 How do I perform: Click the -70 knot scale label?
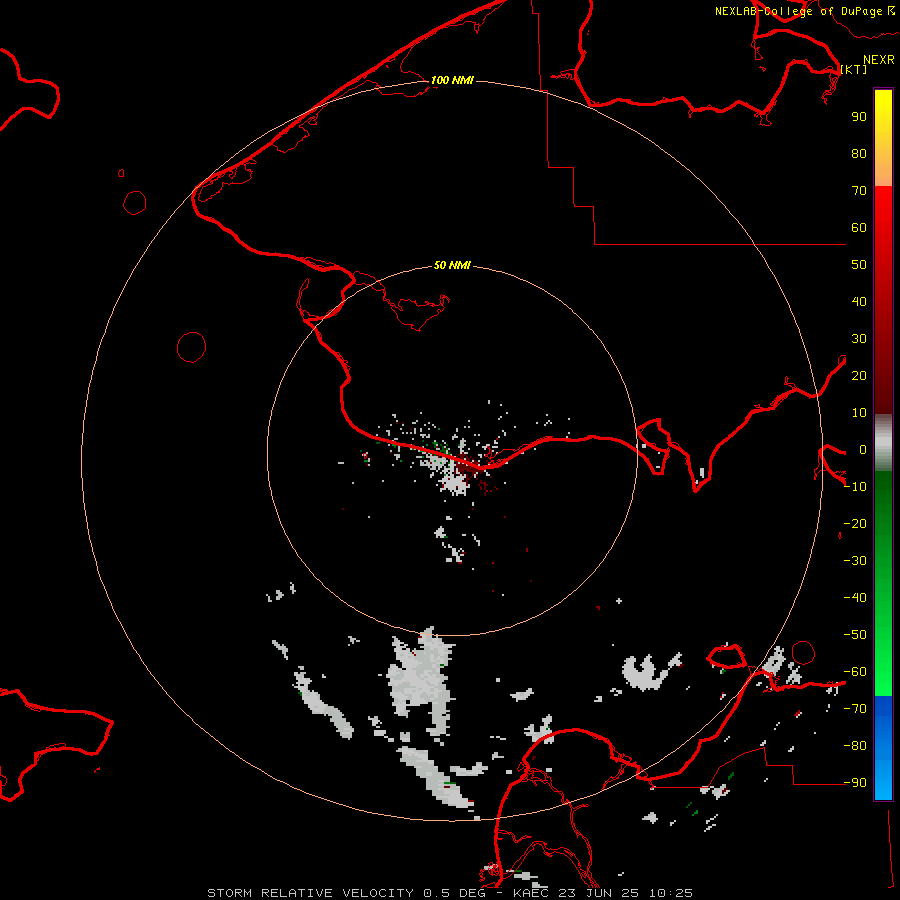[855, 709]
